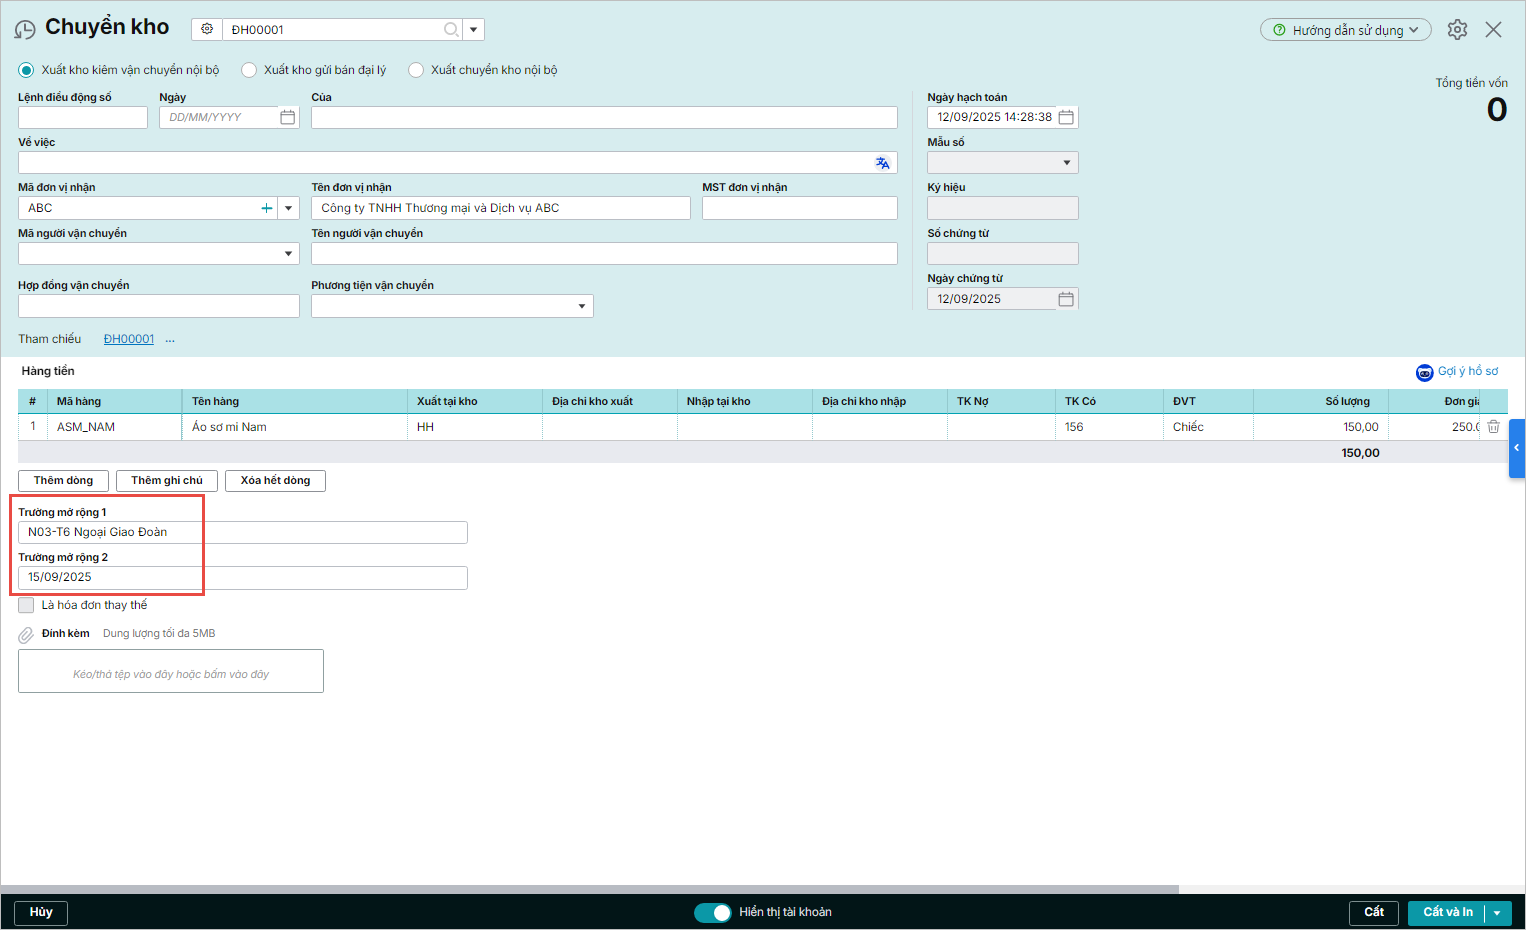This screenshot has height=930, width=1526.
Task: Click the paperclip Đính kèm icon
Action: coord(26,634)
